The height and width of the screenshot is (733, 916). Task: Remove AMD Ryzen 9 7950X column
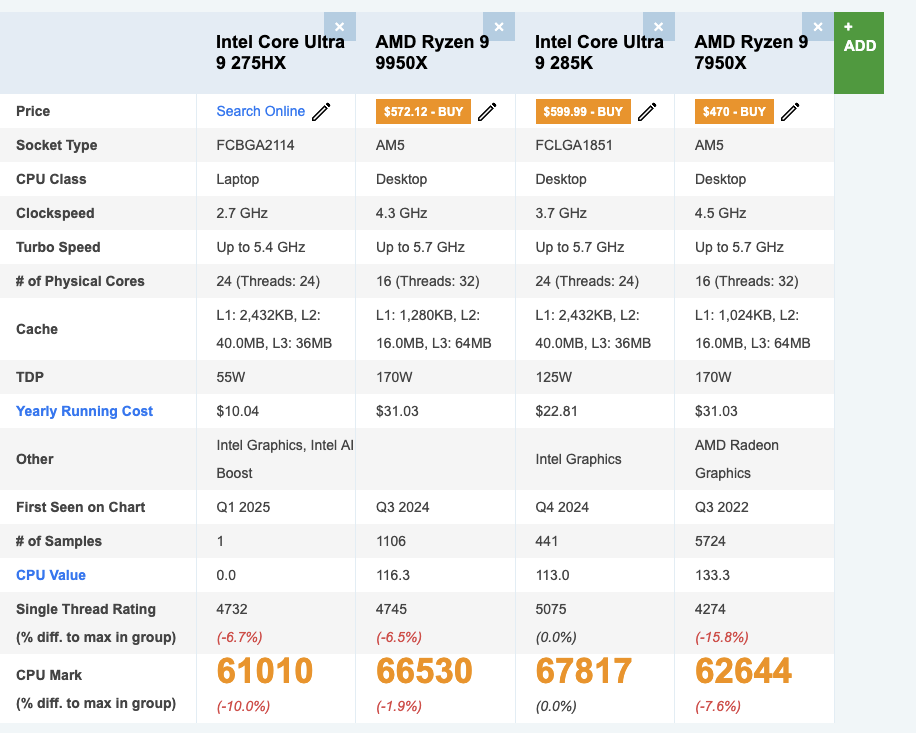point(818,27)
